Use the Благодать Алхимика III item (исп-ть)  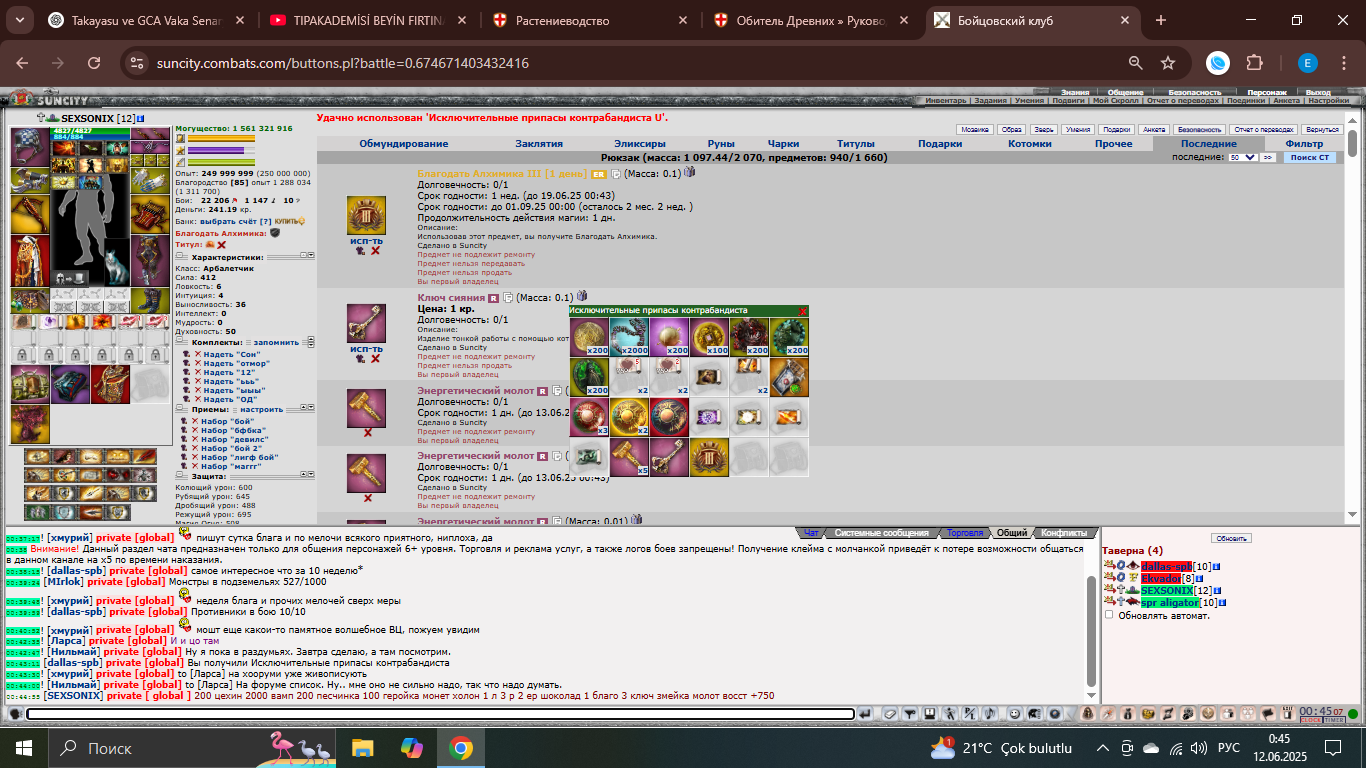(x=366, y=241)
